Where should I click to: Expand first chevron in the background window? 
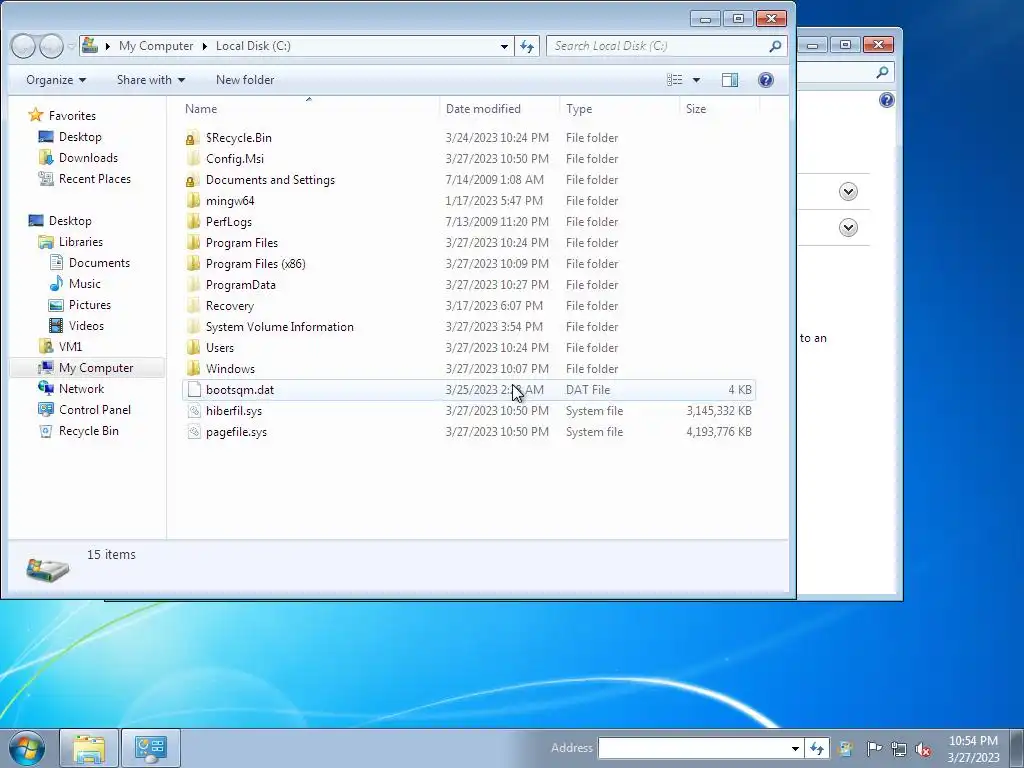coord(848,191)
